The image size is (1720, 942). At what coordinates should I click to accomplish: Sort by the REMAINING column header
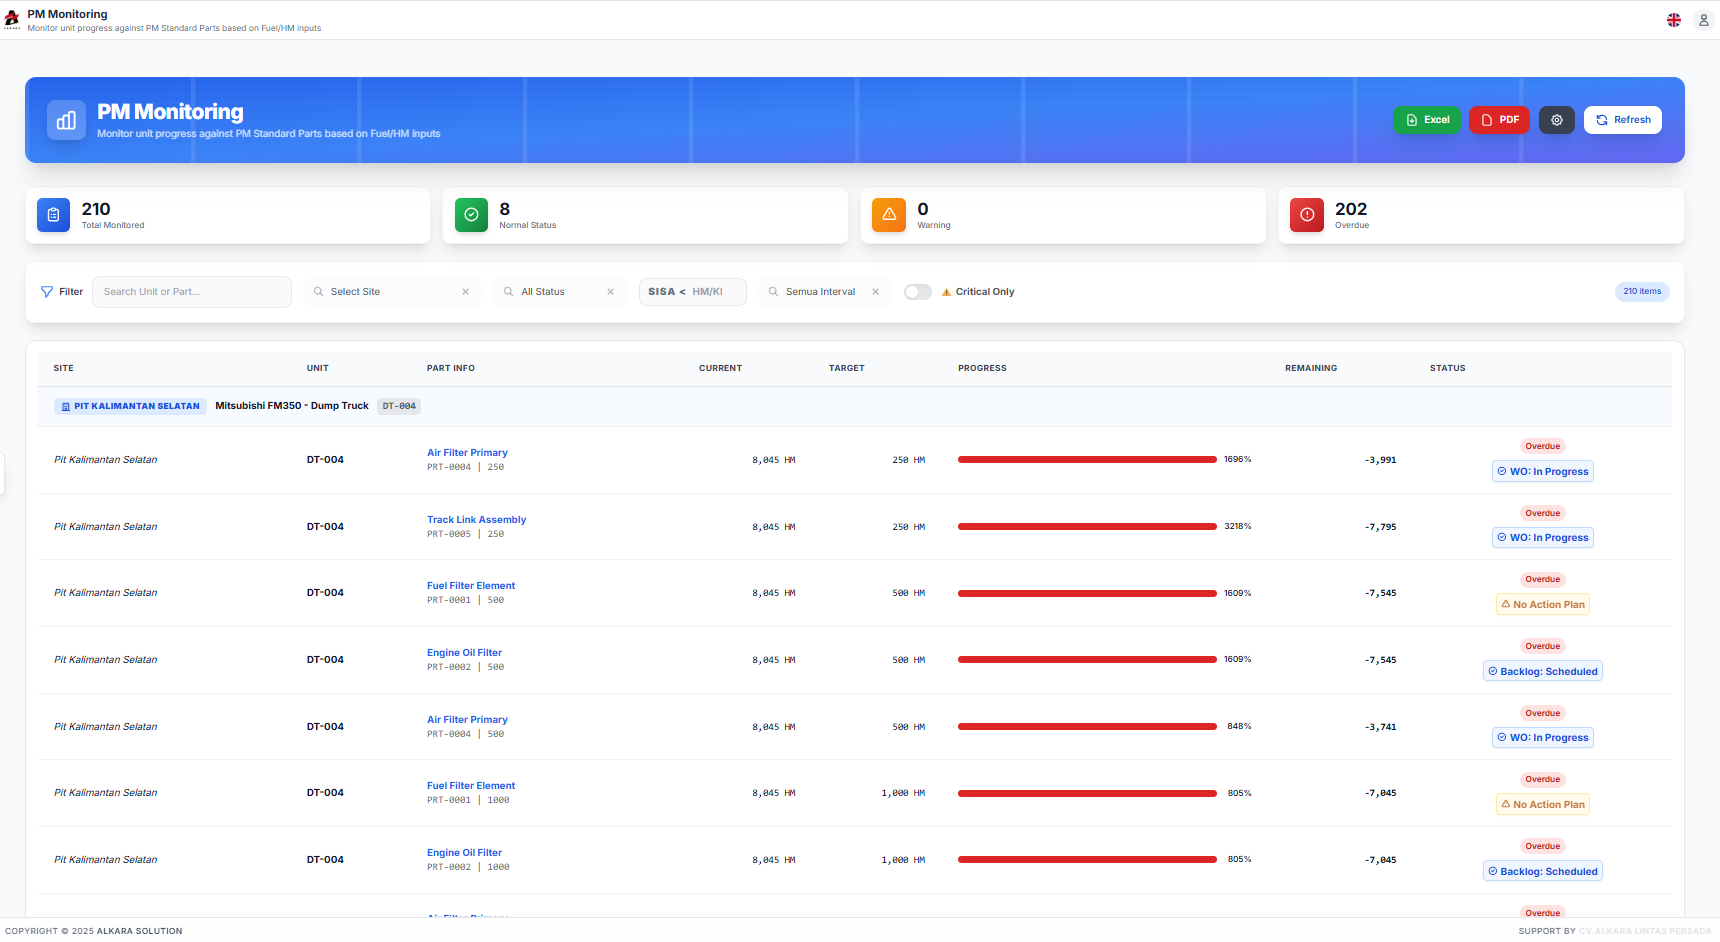tap(1310, 369)
